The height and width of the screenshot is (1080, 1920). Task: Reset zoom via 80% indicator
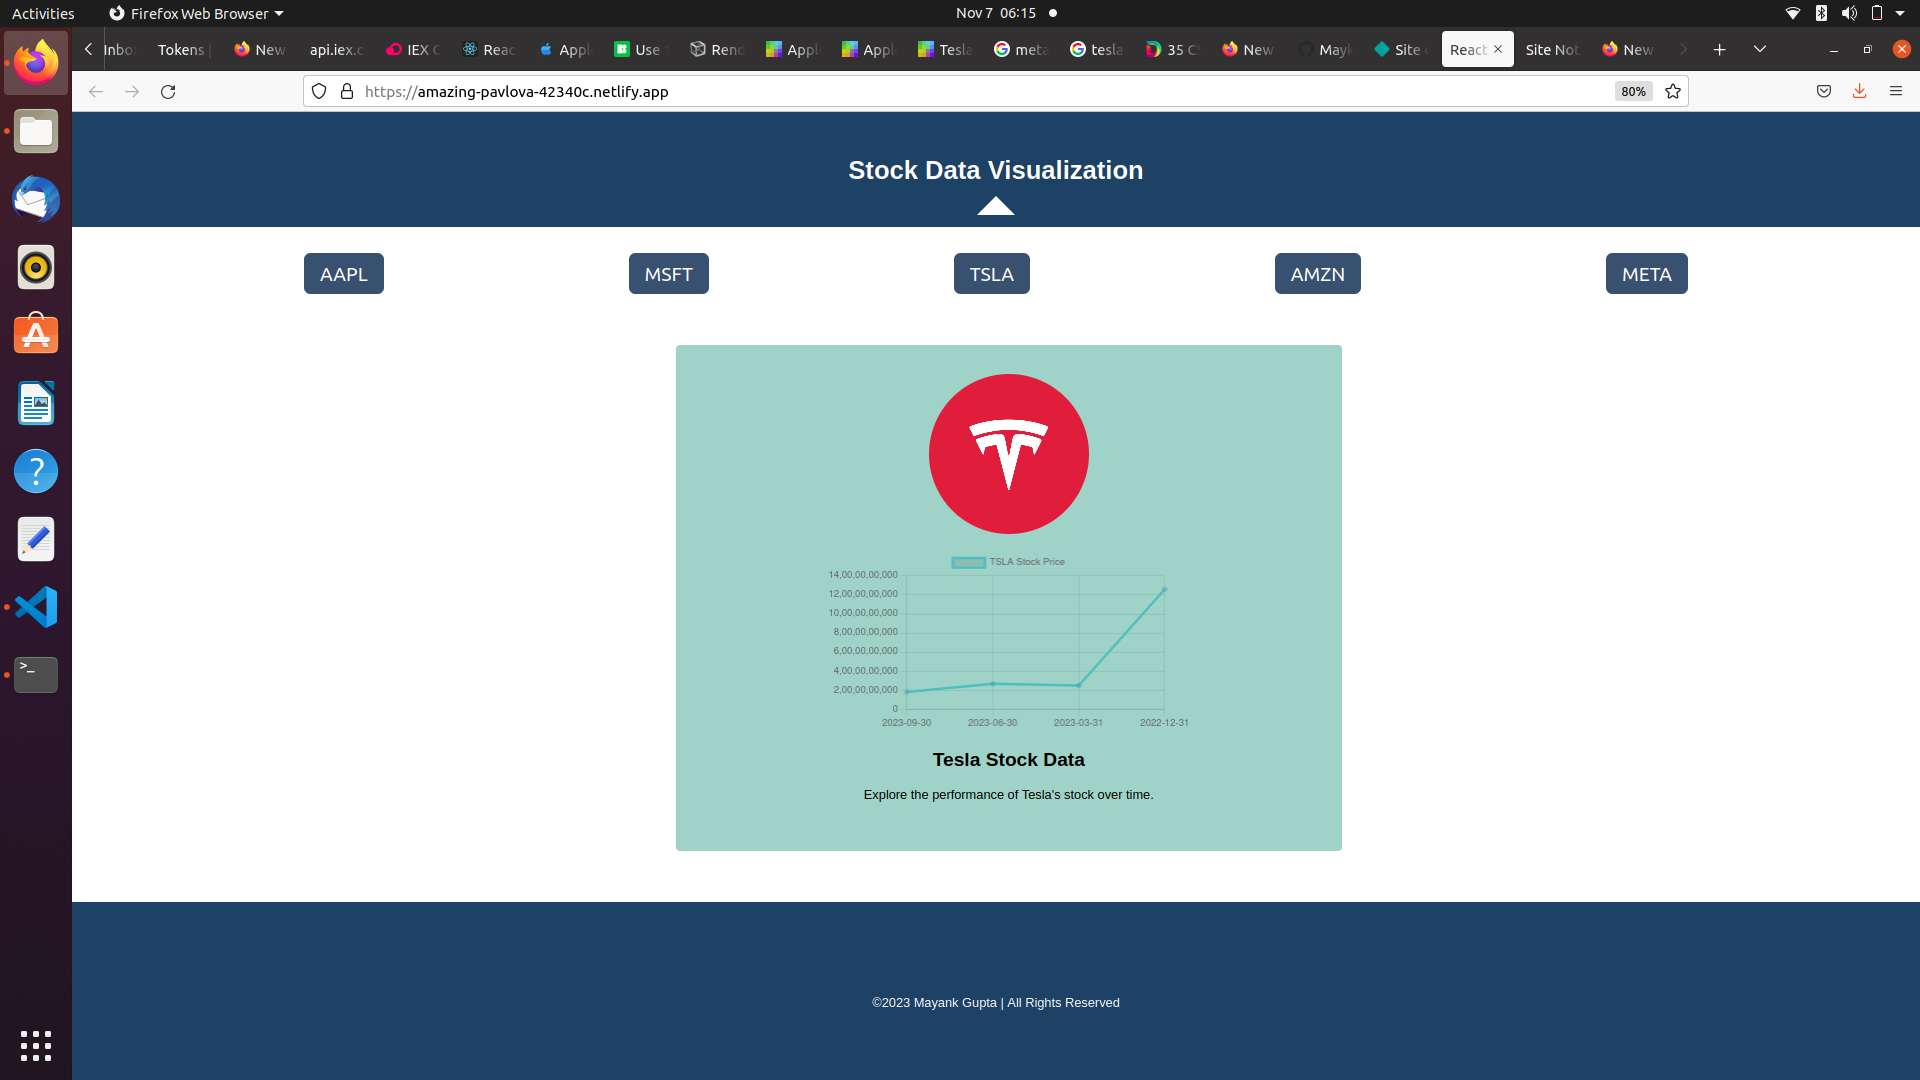point(1633,91)
